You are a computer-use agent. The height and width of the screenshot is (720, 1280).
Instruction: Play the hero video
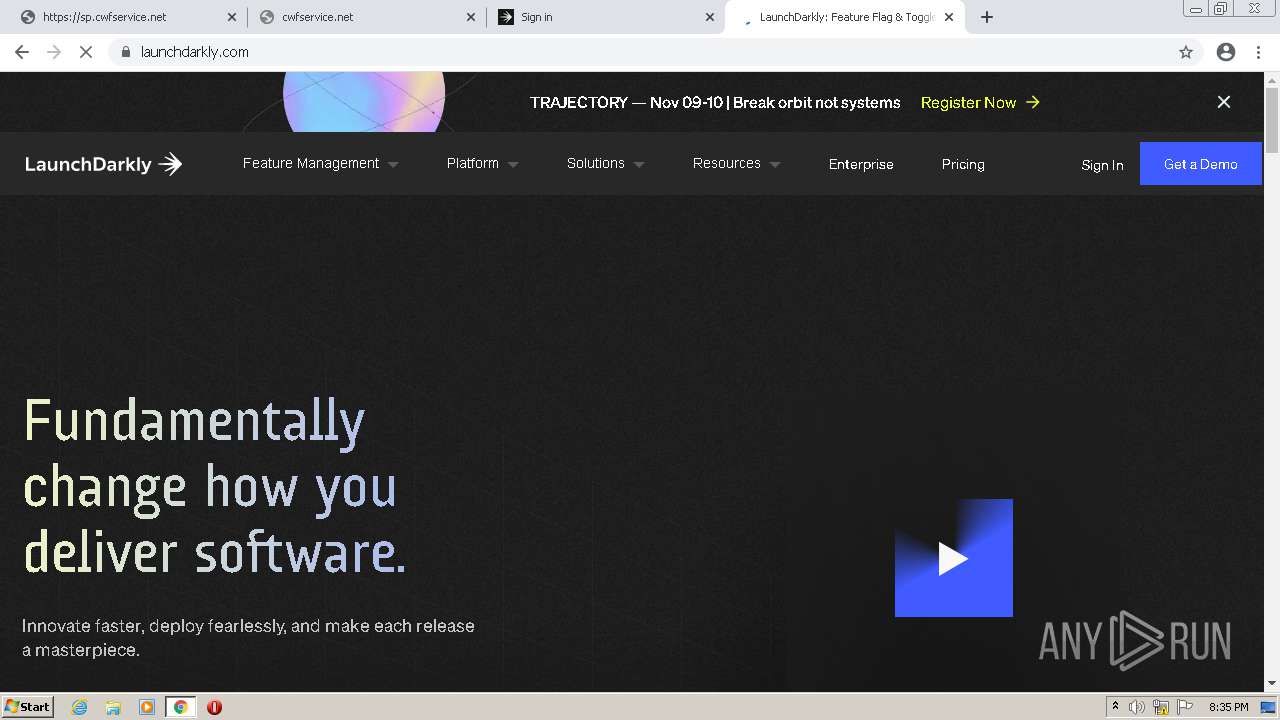coord(954,558)
